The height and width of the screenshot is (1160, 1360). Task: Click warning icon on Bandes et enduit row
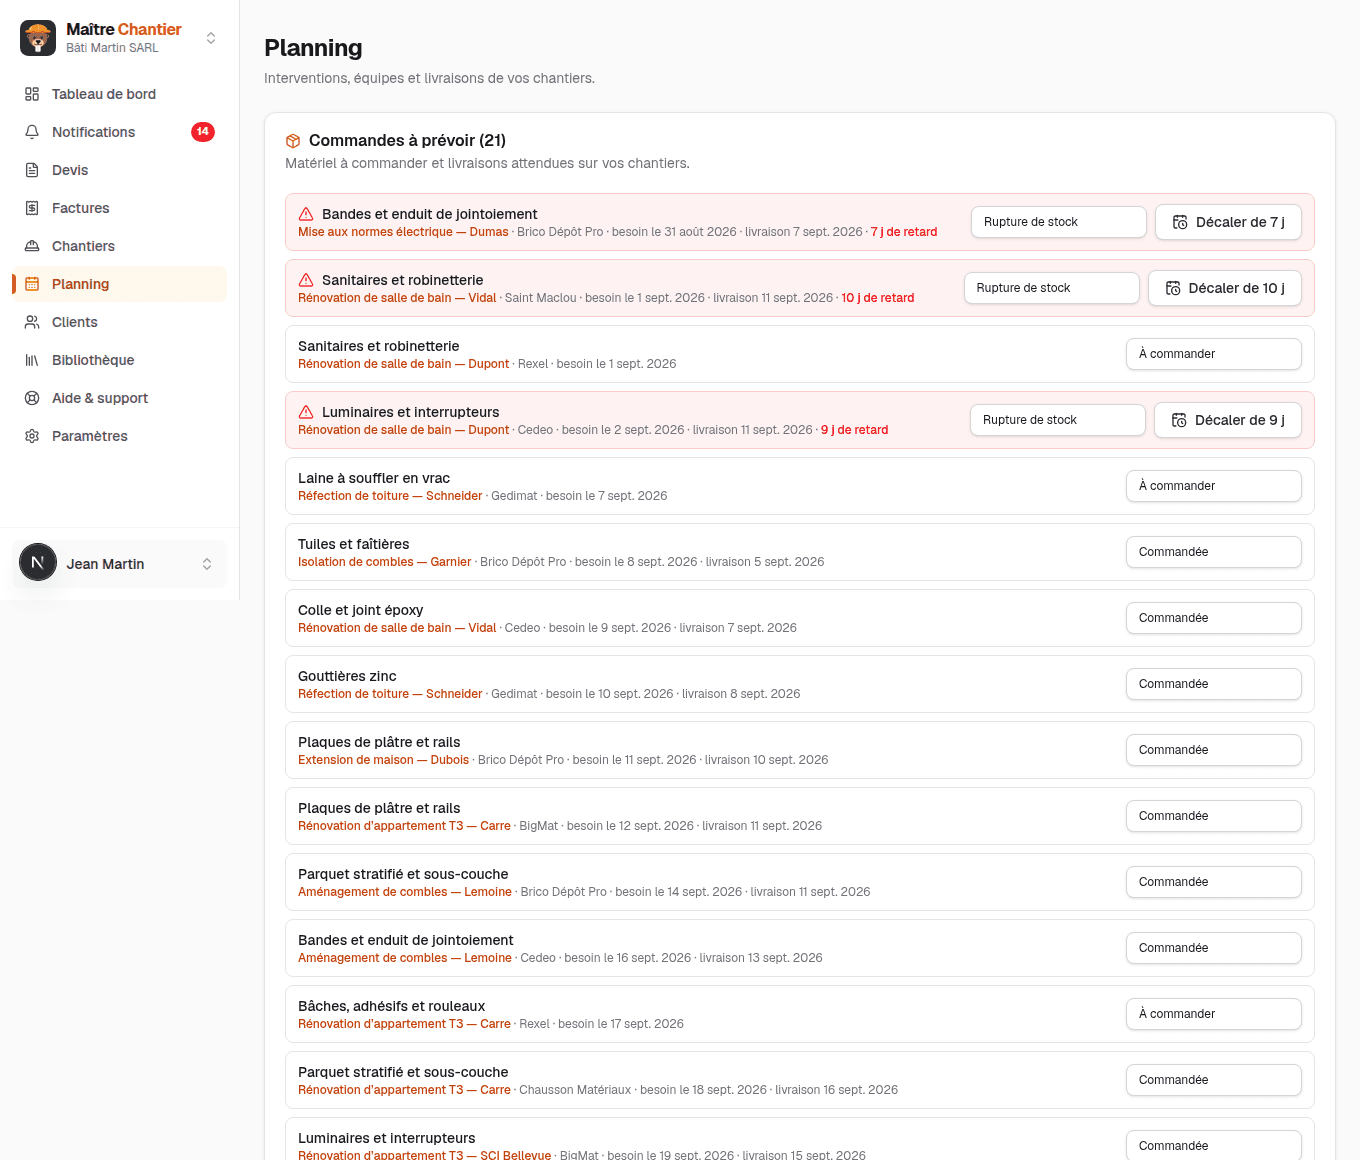(x=306, y=214)
